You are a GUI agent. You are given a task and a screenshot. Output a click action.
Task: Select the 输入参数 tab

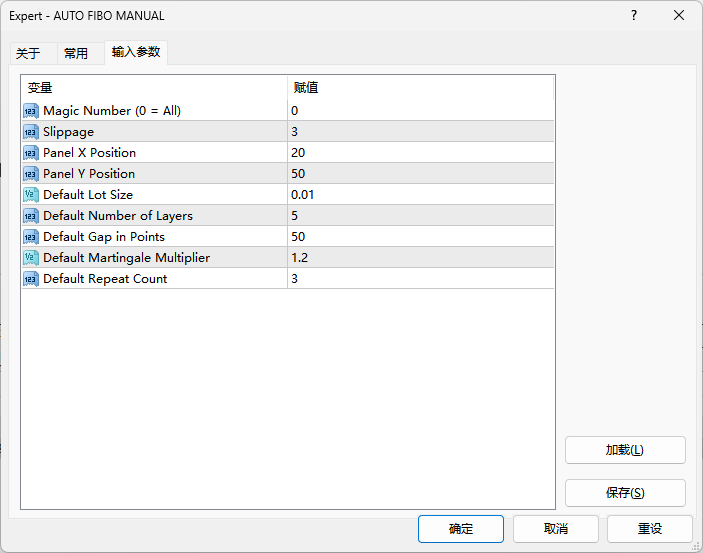[136, 52]
